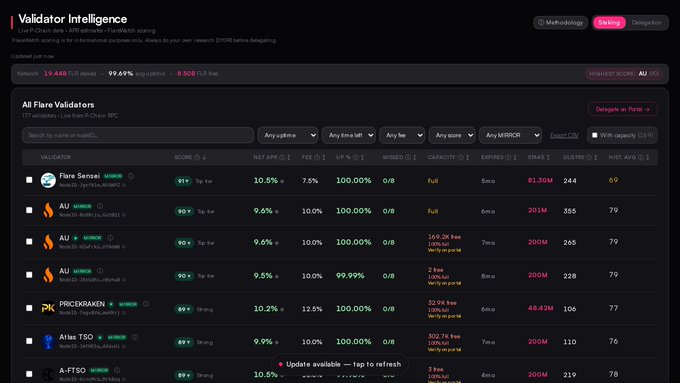Click MIRROR badge next to Flare Sensei
Image resolution: width=680 pixels, height=383 pixels.
[x=113, y=176]
